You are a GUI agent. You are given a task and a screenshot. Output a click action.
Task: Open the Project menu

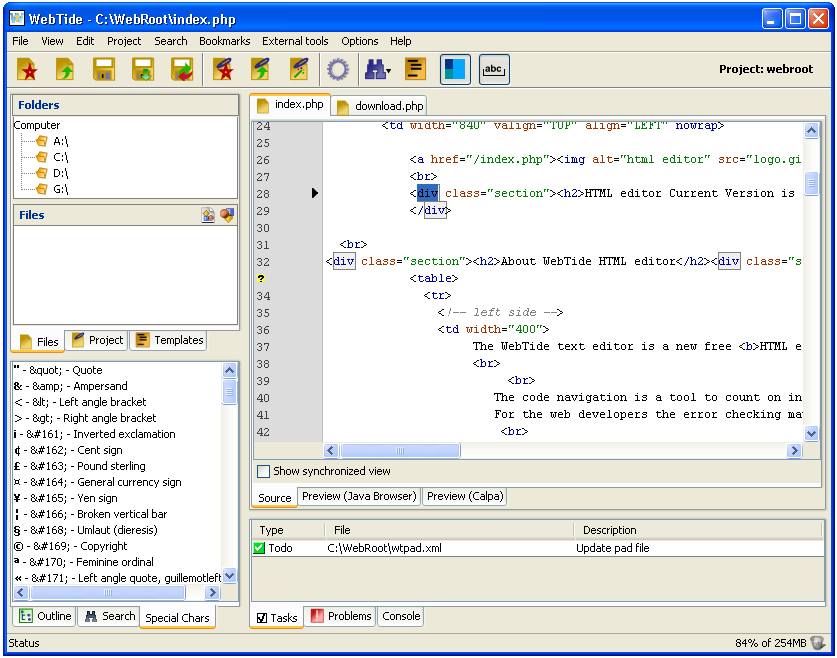(x=124, y=41)
